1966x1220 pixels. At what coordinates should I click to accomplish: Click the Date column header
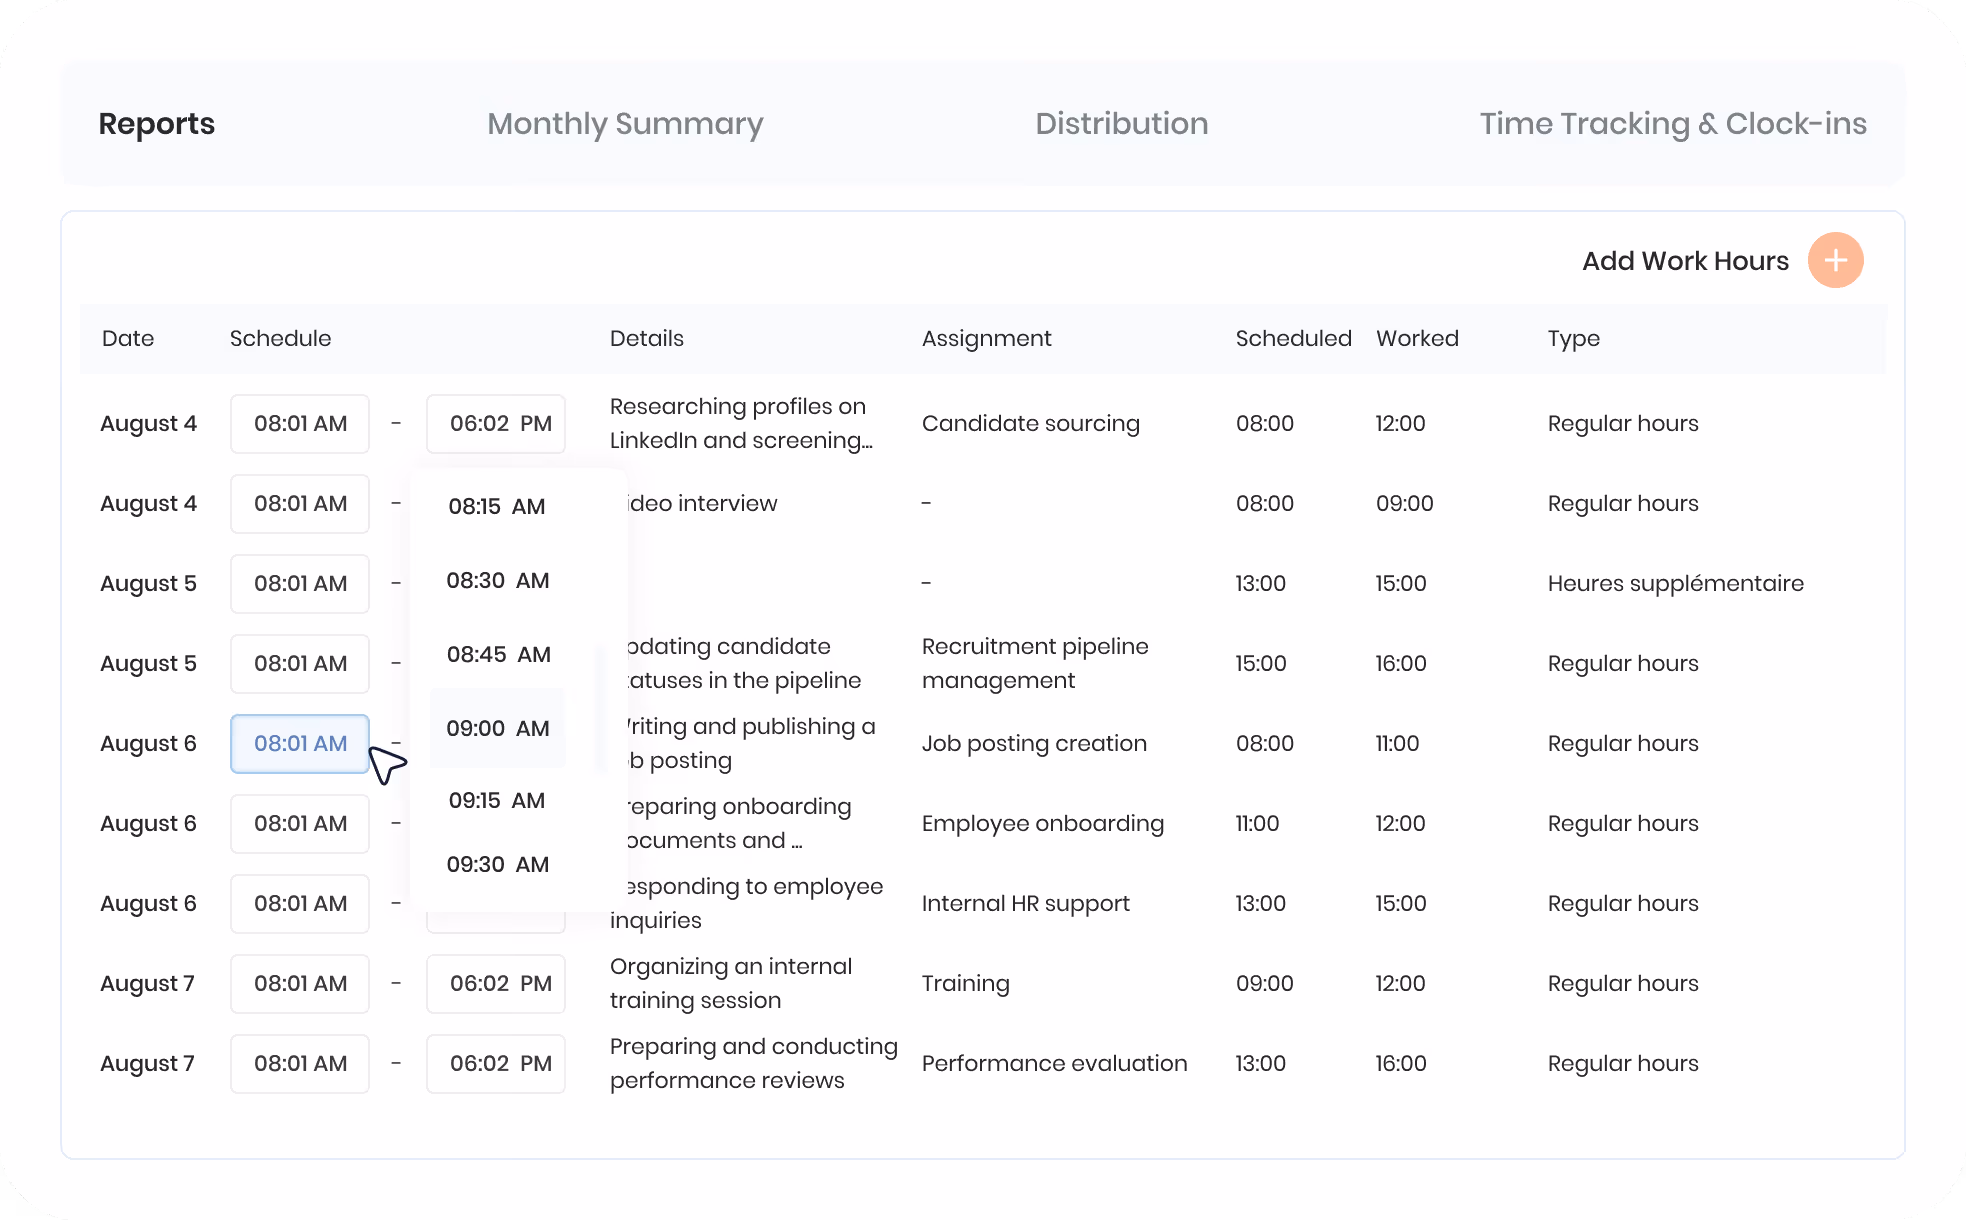click(x=128, y=338)
